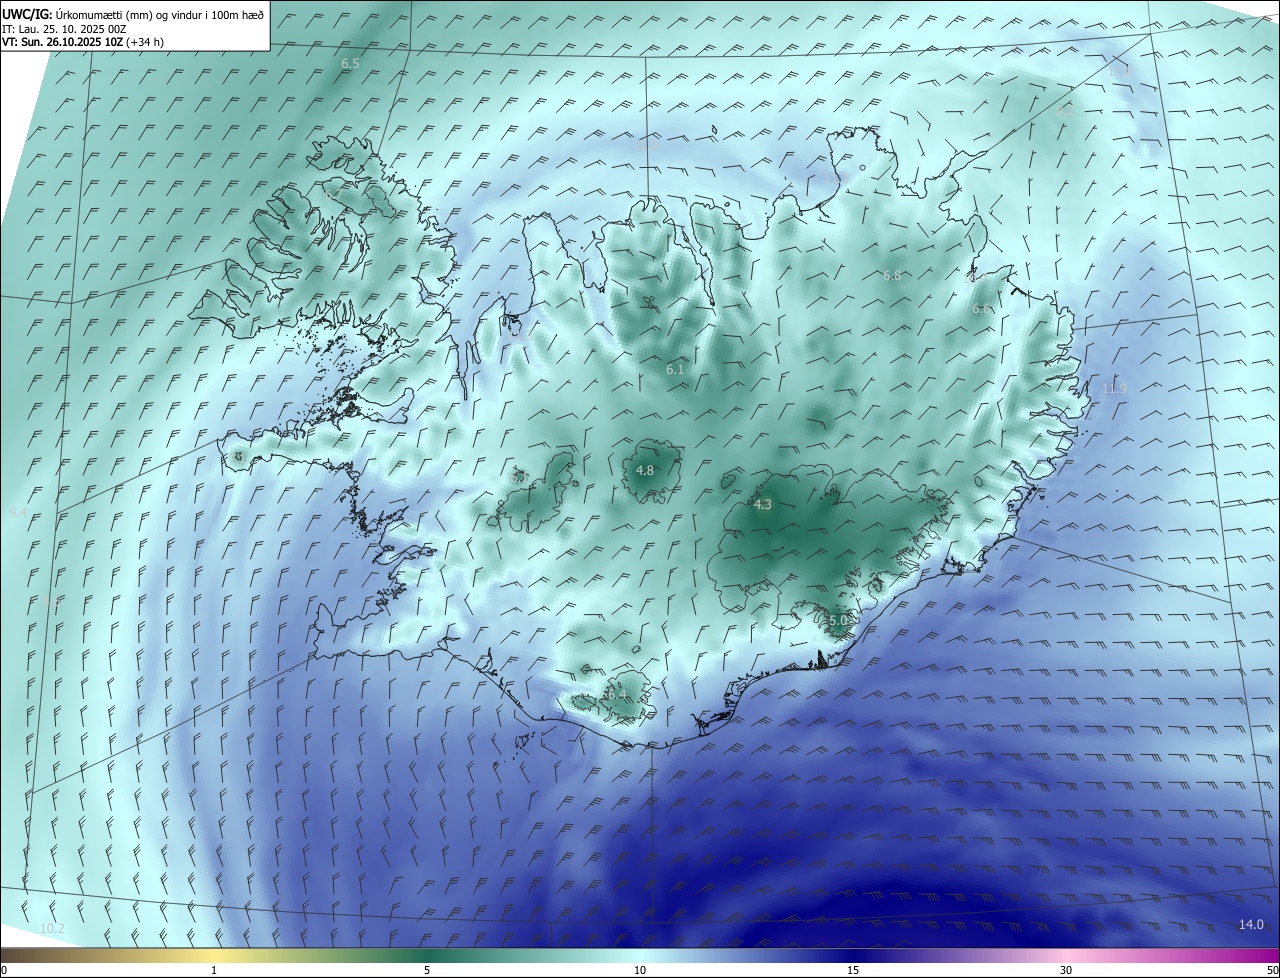Click the 4.8 value on Hofsjökull glacier

645,470
